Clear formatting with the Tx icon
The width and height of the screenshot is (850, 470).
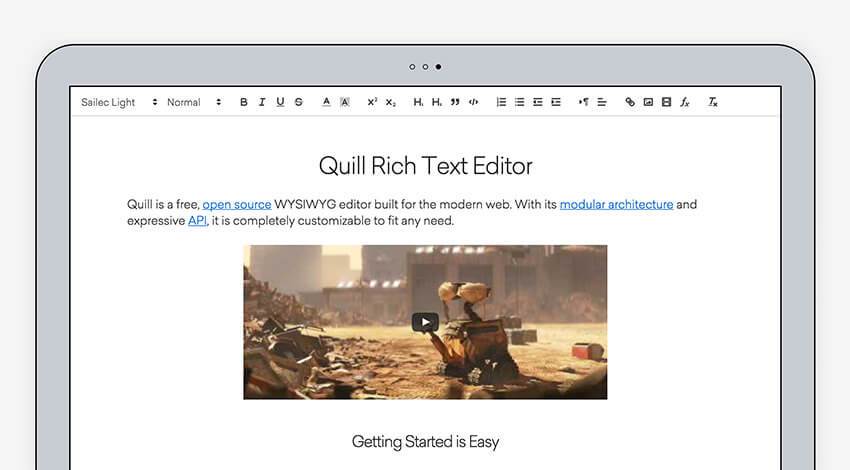coord(713,102)
